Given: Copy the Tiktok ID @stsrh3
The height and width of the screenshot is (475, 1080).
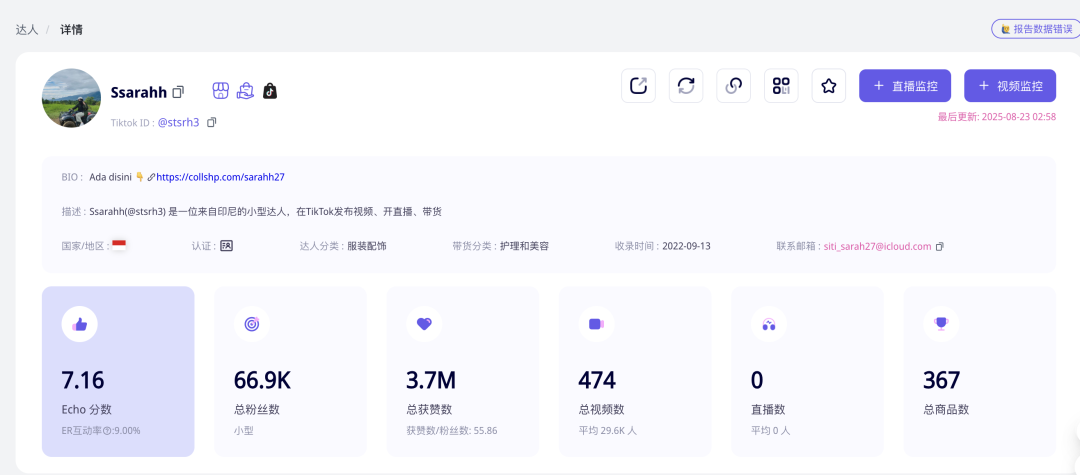Looking at the screenshot, I should point(212,122).
